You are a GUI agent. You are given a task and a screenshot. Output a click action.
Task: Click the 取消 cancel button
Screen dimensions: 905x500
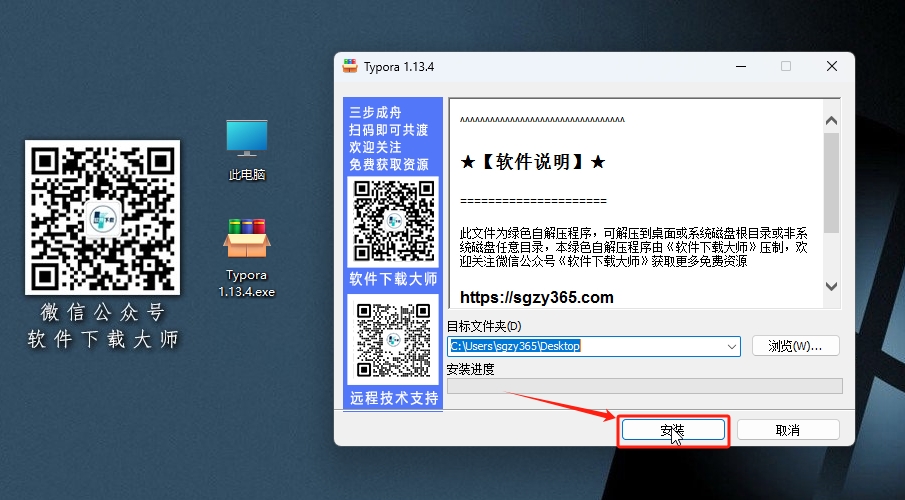(788, 430)
